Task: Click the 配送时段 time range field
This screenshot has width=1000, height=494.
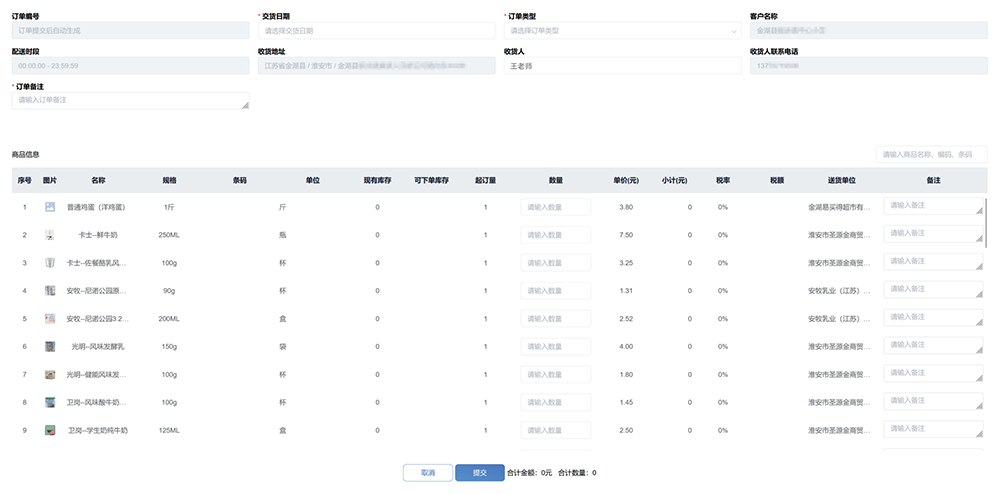Action: [130, 66]
